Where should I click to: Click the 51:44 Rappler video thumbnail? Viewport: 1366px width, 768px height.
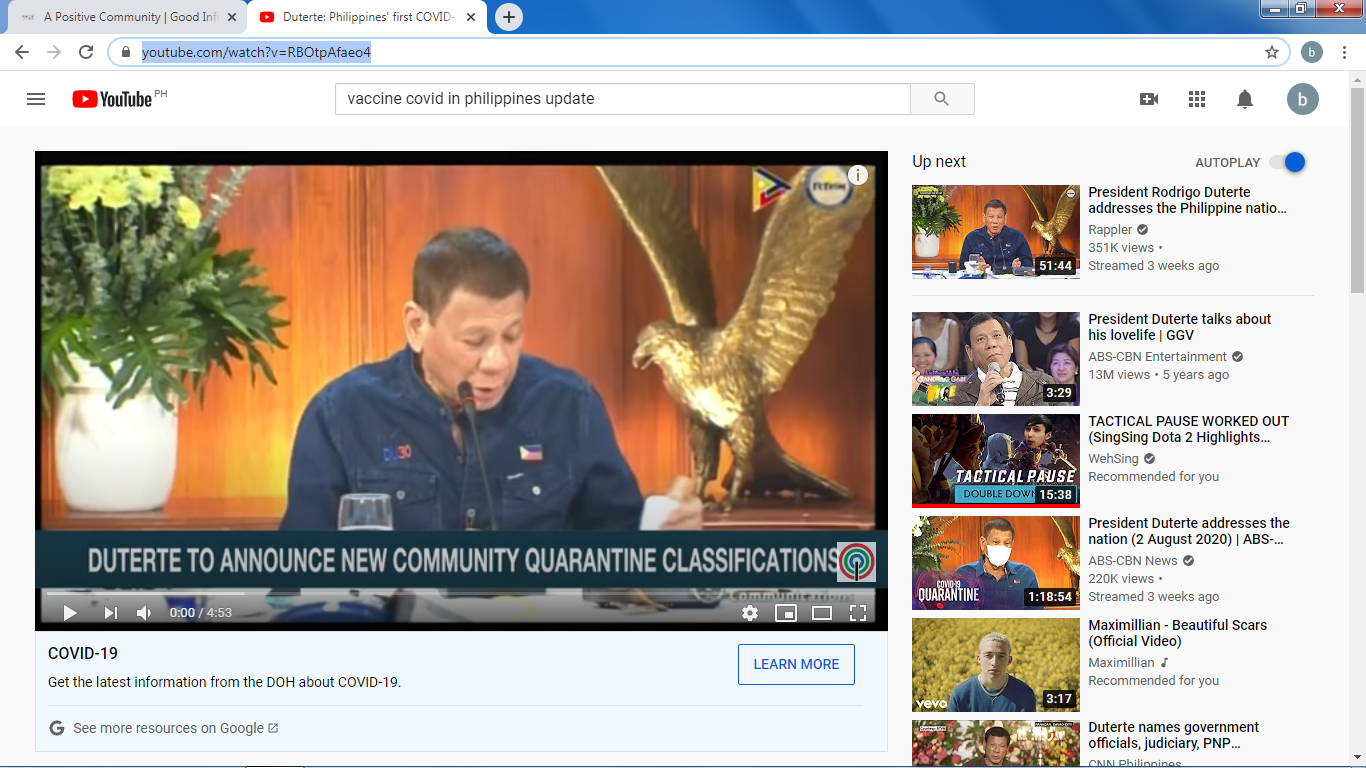coord(996,232)
